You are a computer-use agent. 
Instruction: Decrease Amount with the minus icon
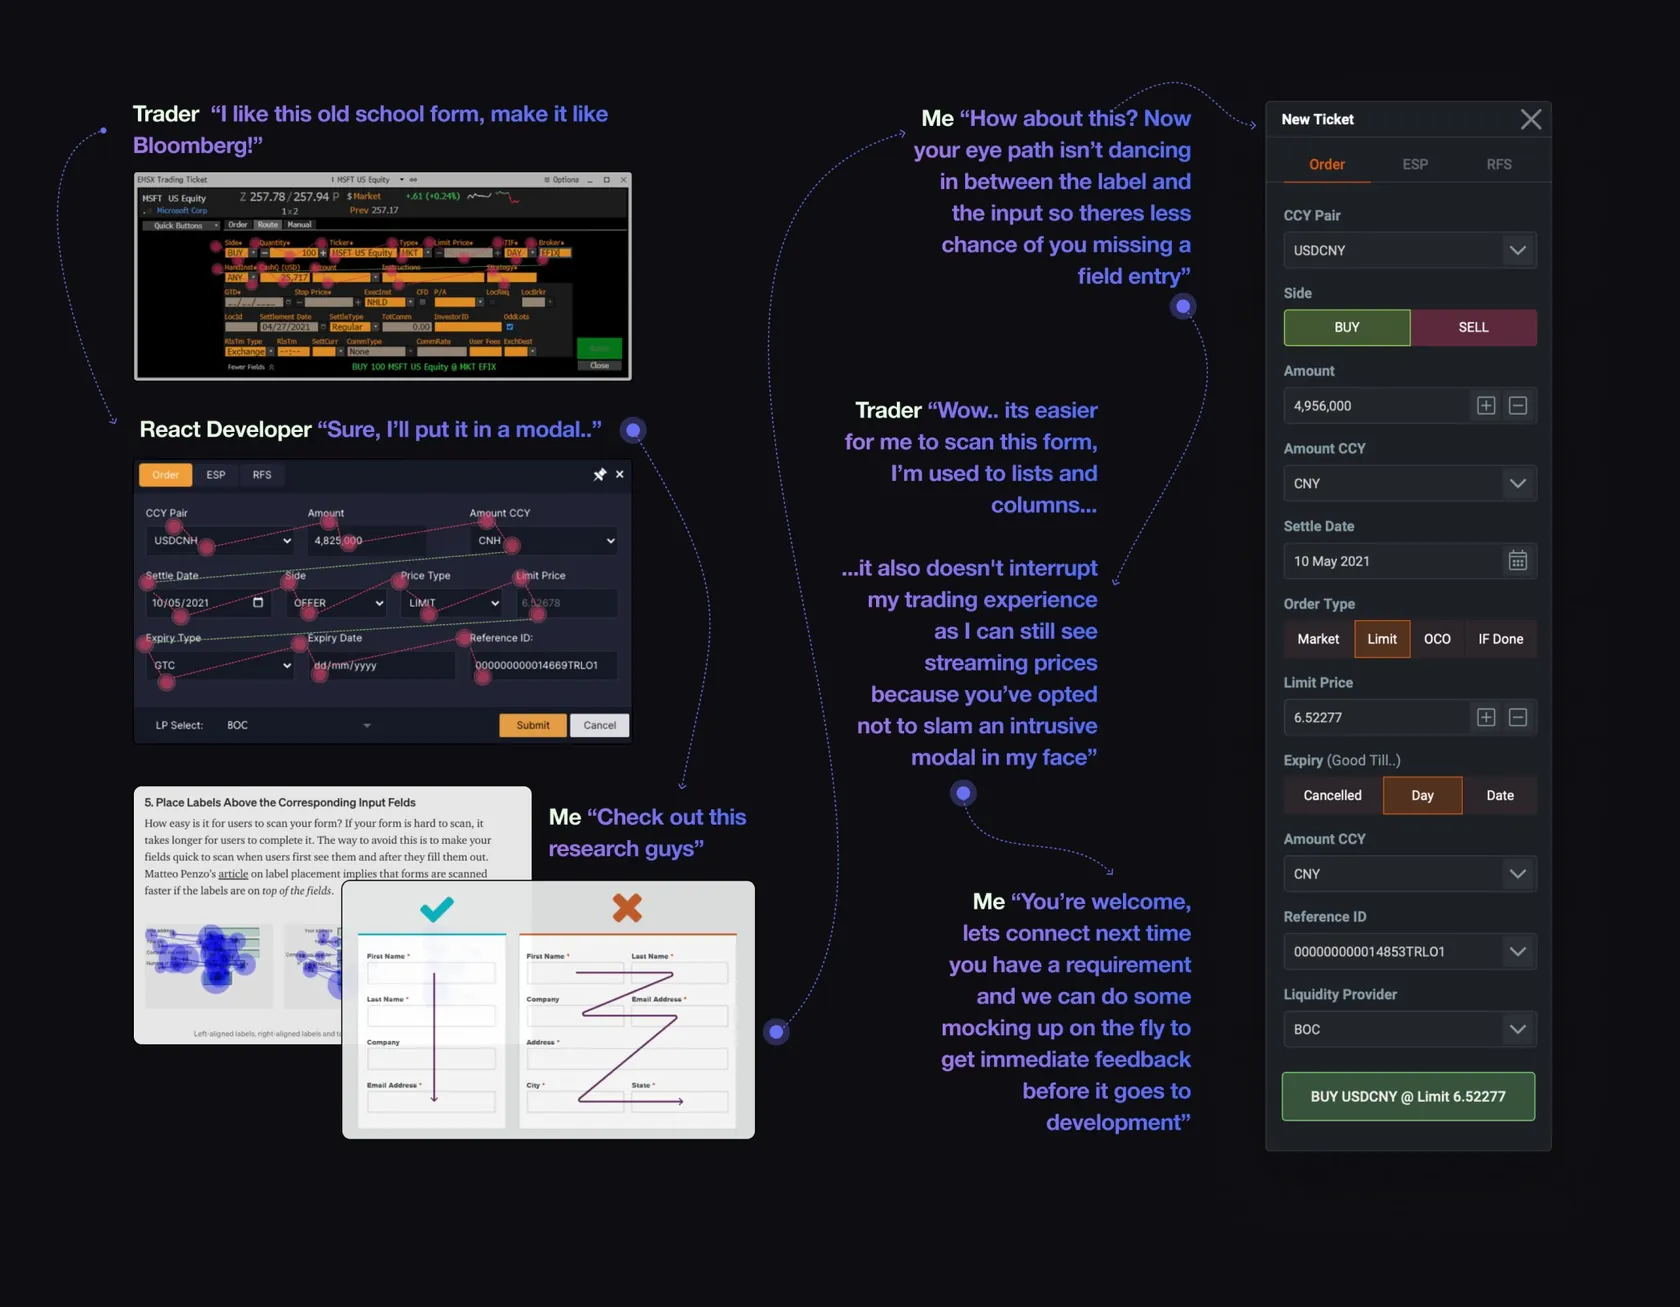1517,405
